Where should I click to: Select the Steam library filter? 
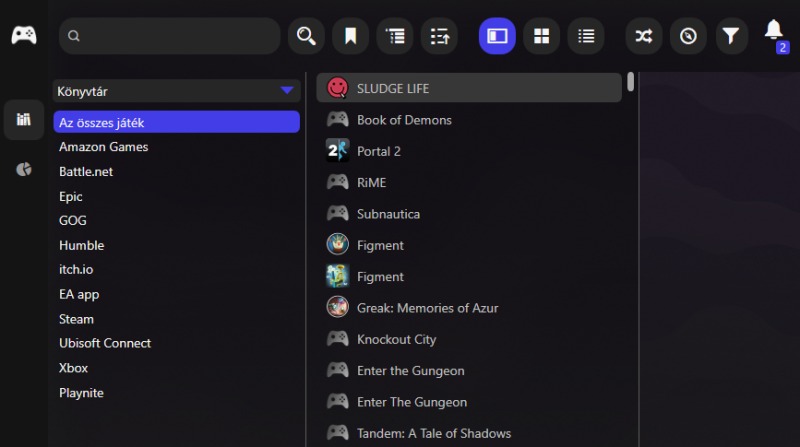[x=76, y=319]
